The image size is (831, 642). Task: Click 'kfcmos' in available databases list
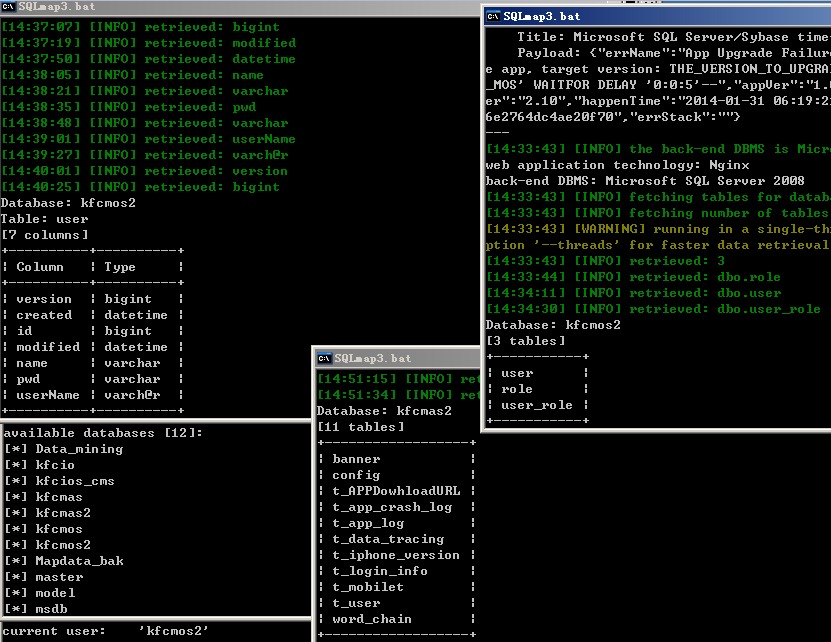click(x=59, y=529)
